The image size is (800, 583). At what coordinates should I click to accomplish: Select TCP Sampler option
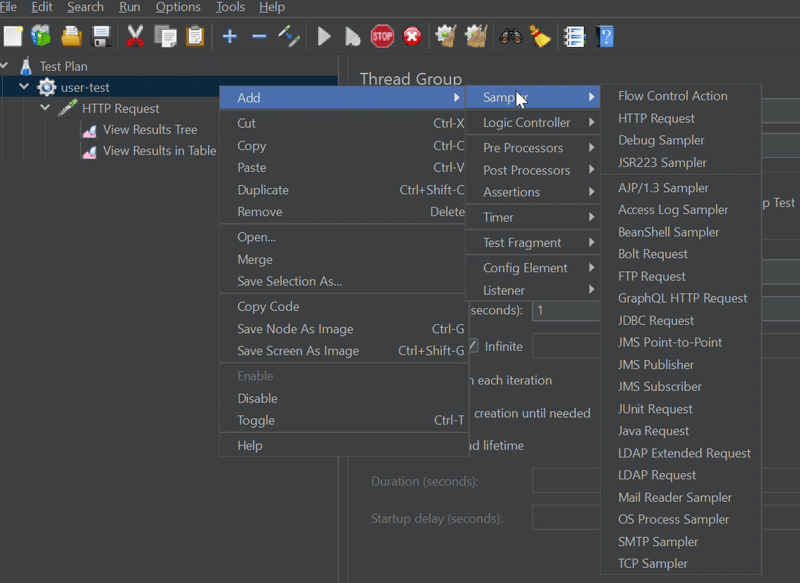(681, 564)
